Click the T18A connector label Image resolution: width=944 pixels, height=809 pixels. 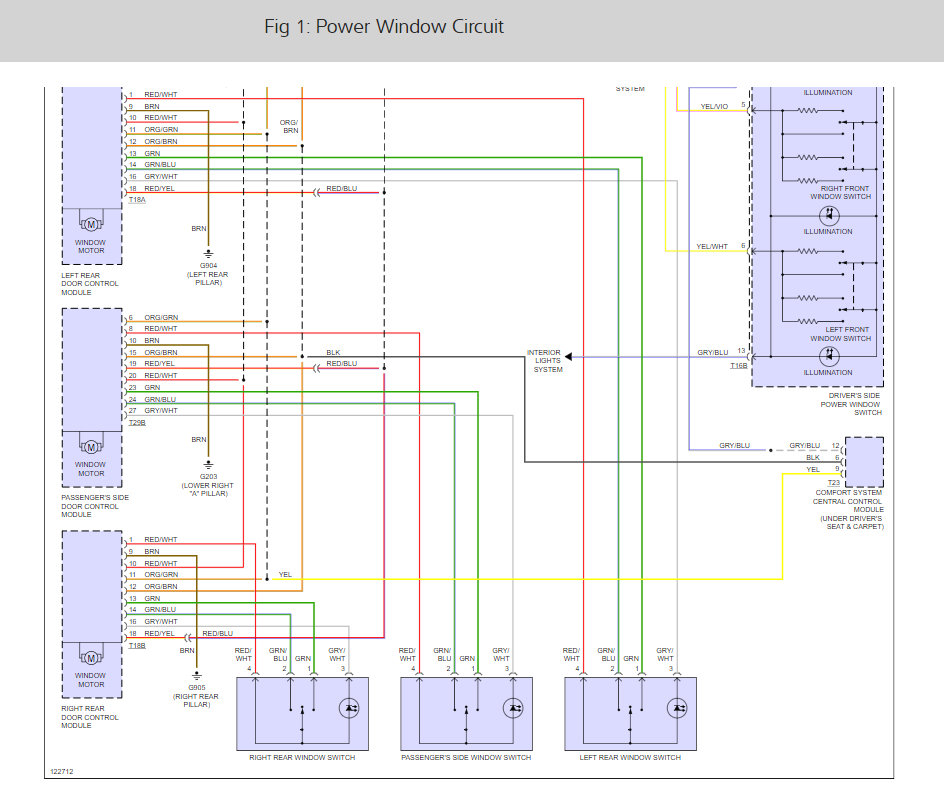pyautogui.click(x=137, y=200)
